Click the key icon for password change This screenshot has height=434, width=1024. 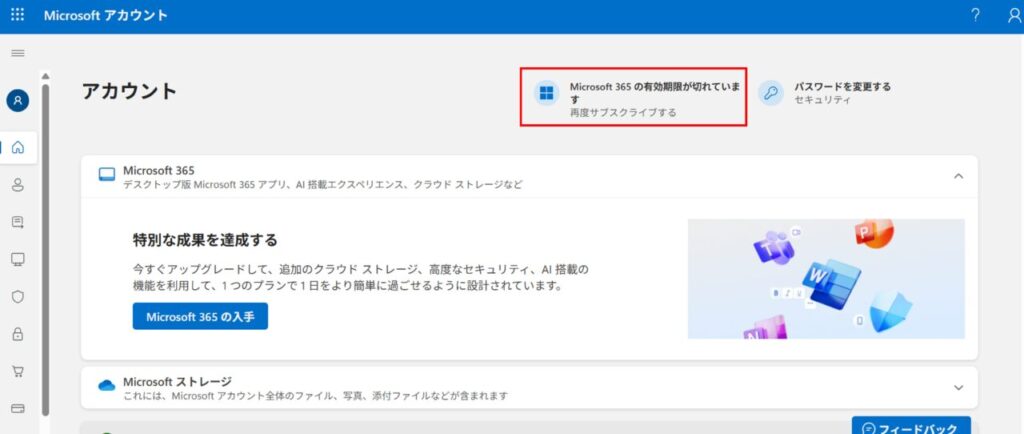click(771, 93)
